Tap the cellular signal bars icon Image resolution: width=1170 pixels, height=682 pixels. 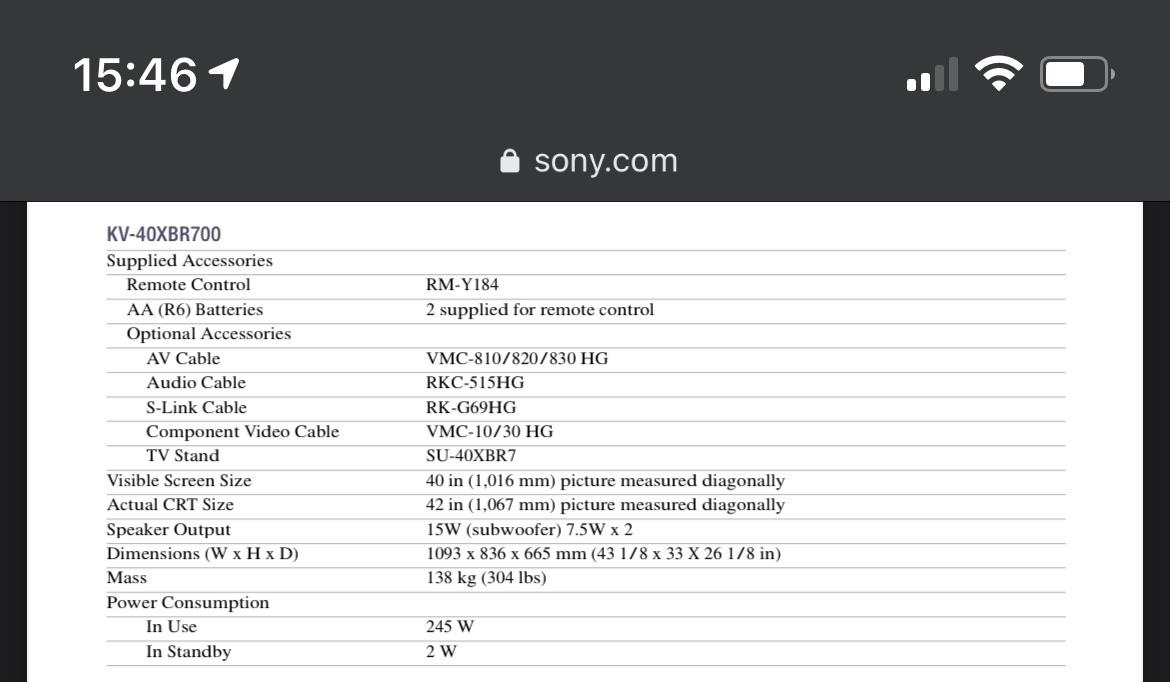(931, 74)
